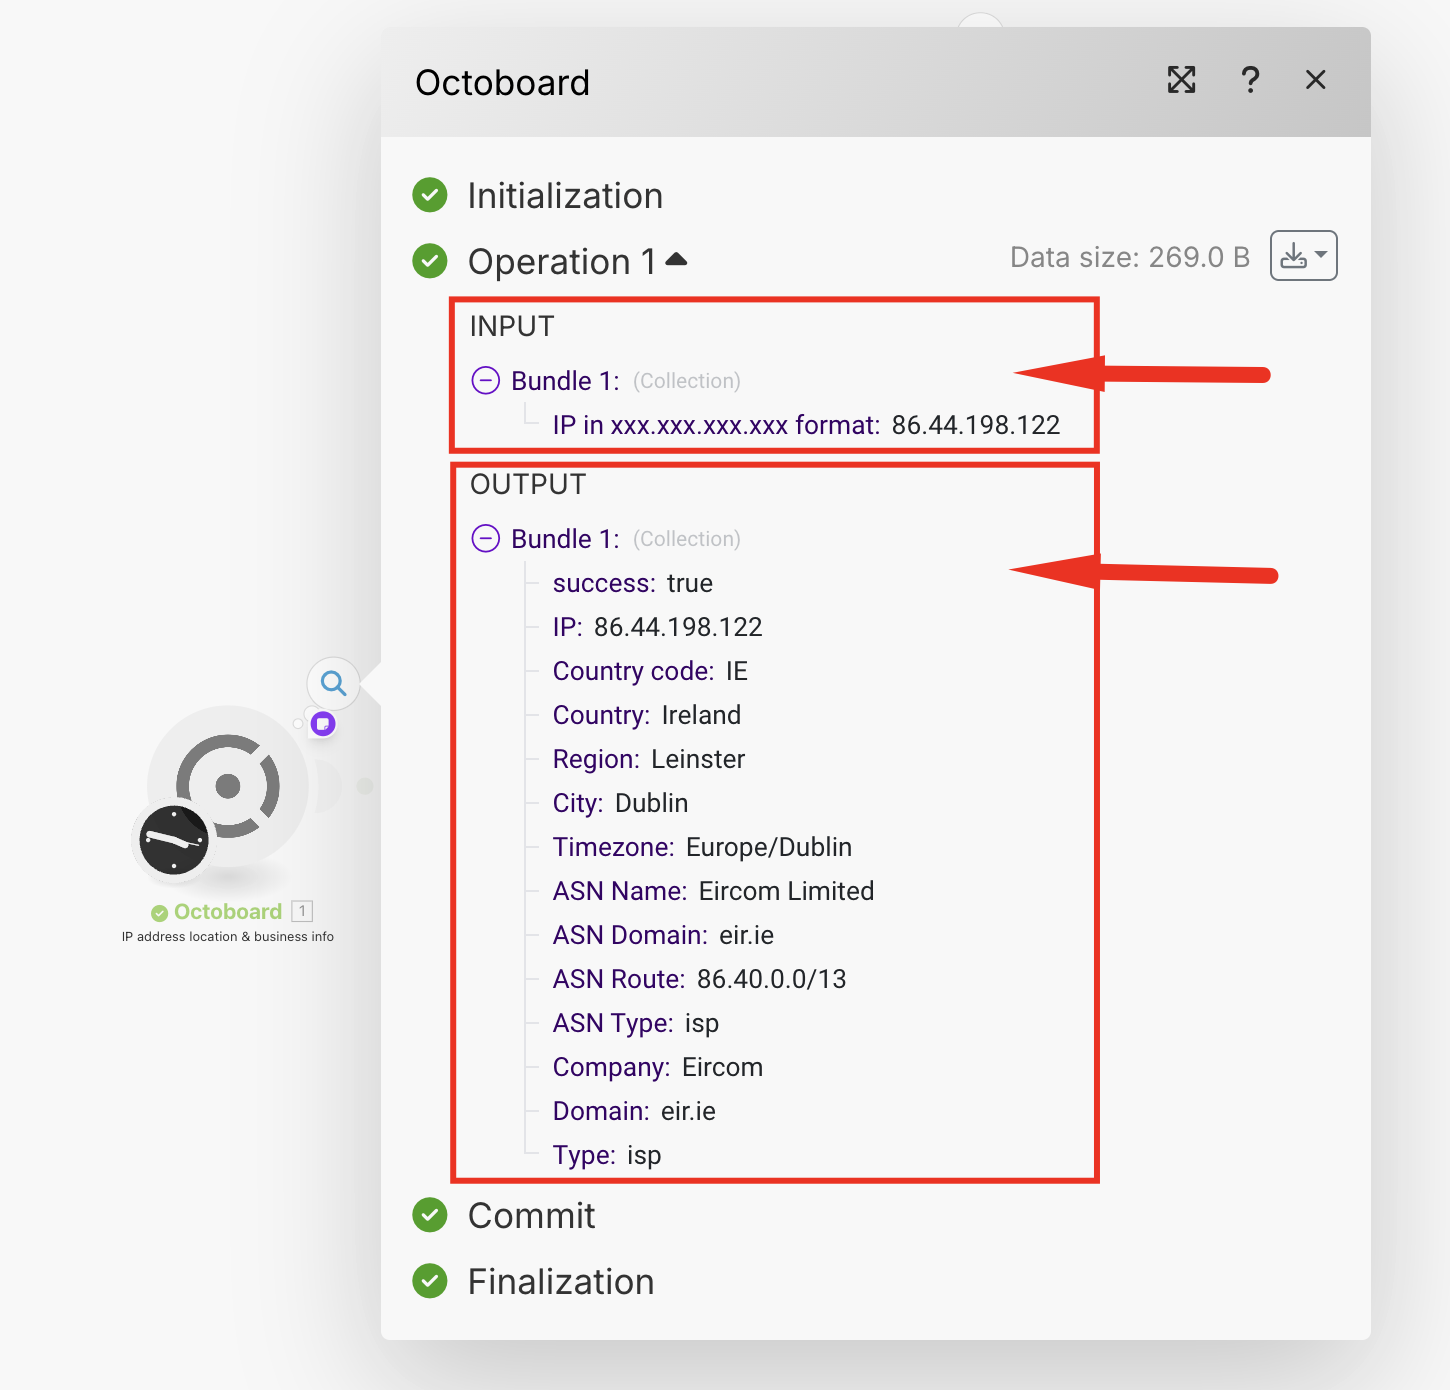The height and width of the screenshot is (1390, 1450).
Task: Collapse Operation 1 using the arrow
Action: pyautogui.click(x=676, y=260)
